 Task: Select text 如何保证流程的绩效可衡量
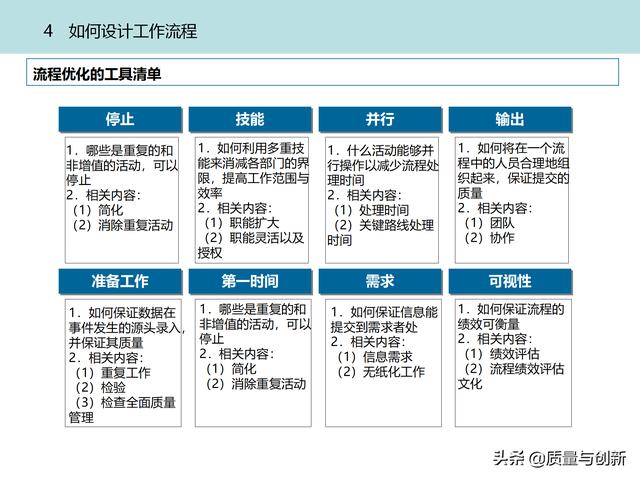(511, 317)
